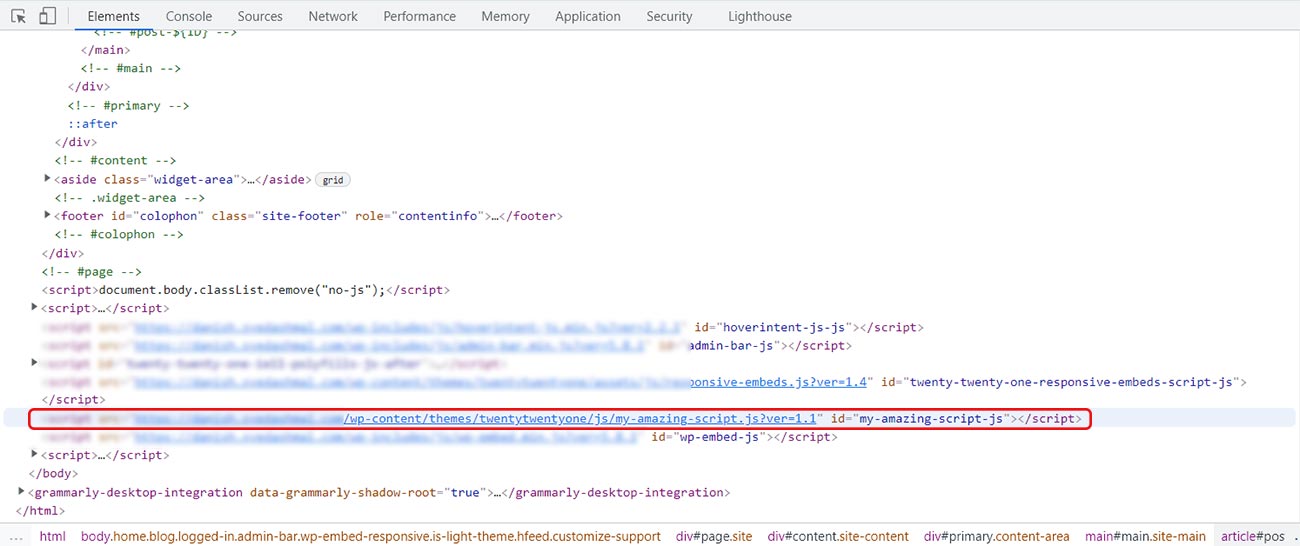Open the Memory tab
This screenshot has height=546, width=1300.
505,16
